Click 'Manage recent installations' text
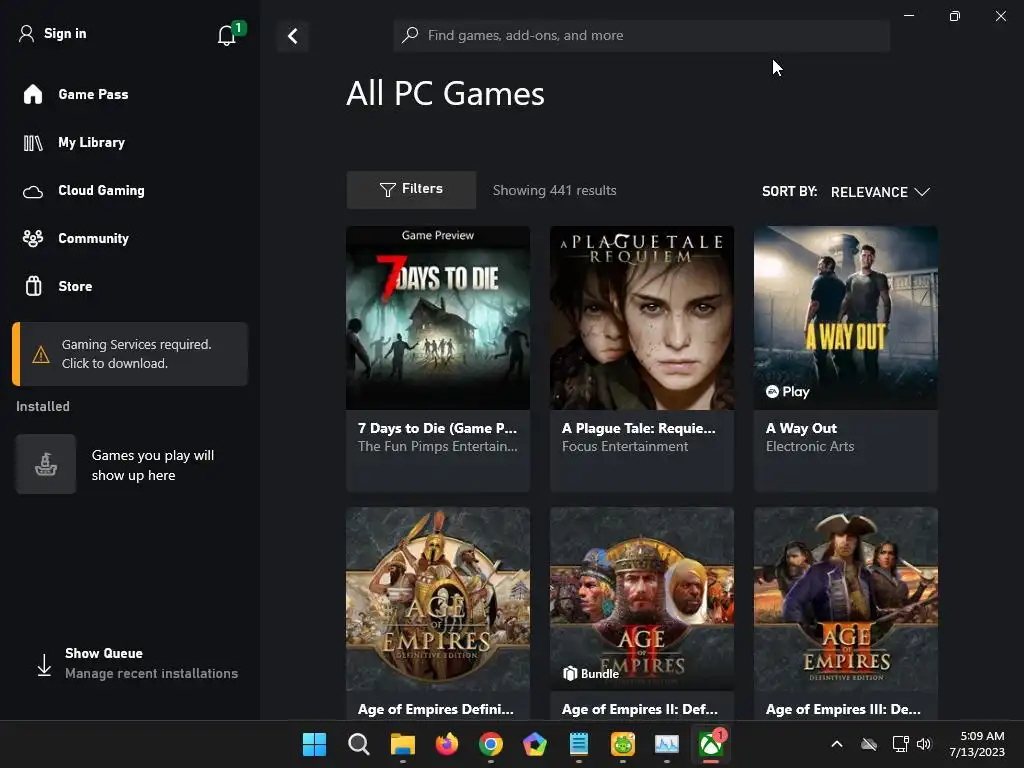 click(x=152, y=673)
